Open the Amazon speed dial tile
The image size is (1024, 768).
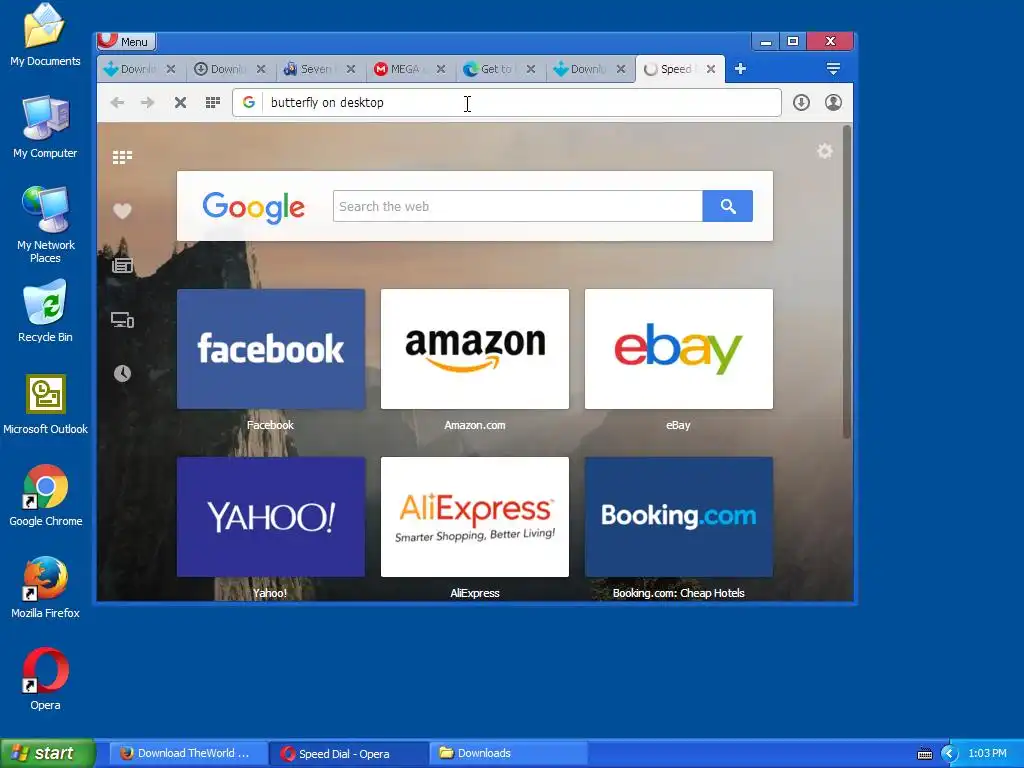475,349
